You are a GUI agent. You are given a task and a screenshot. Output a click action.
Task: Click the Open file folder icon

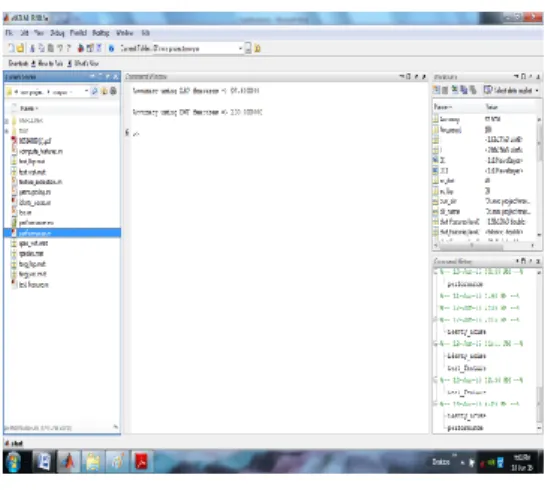21,48
